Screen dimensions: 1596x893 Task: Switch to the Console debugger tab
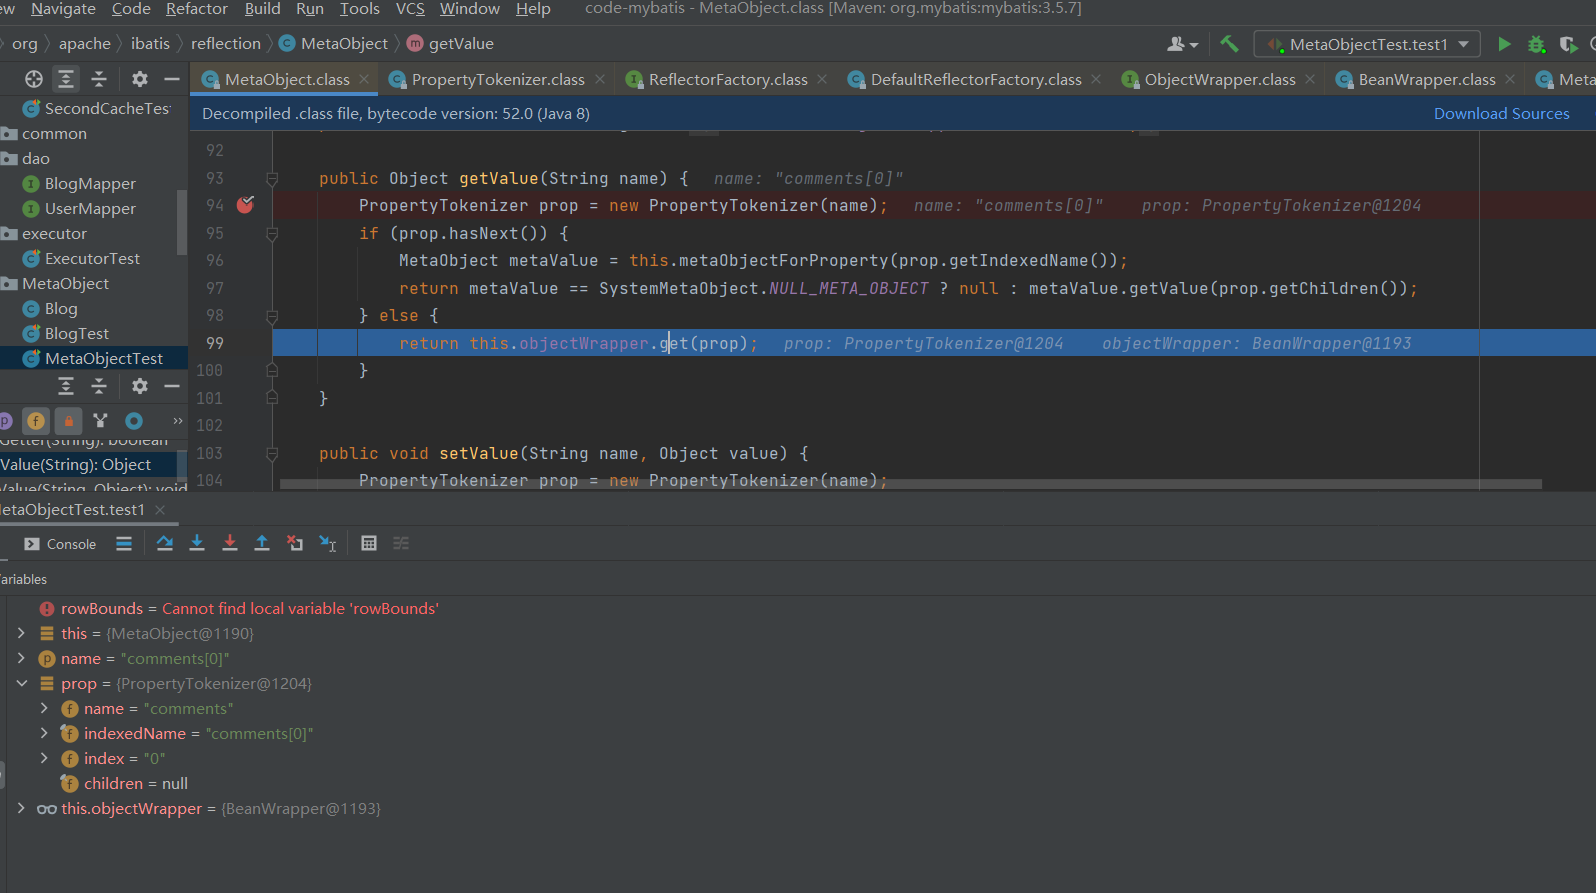click(61, 544)
